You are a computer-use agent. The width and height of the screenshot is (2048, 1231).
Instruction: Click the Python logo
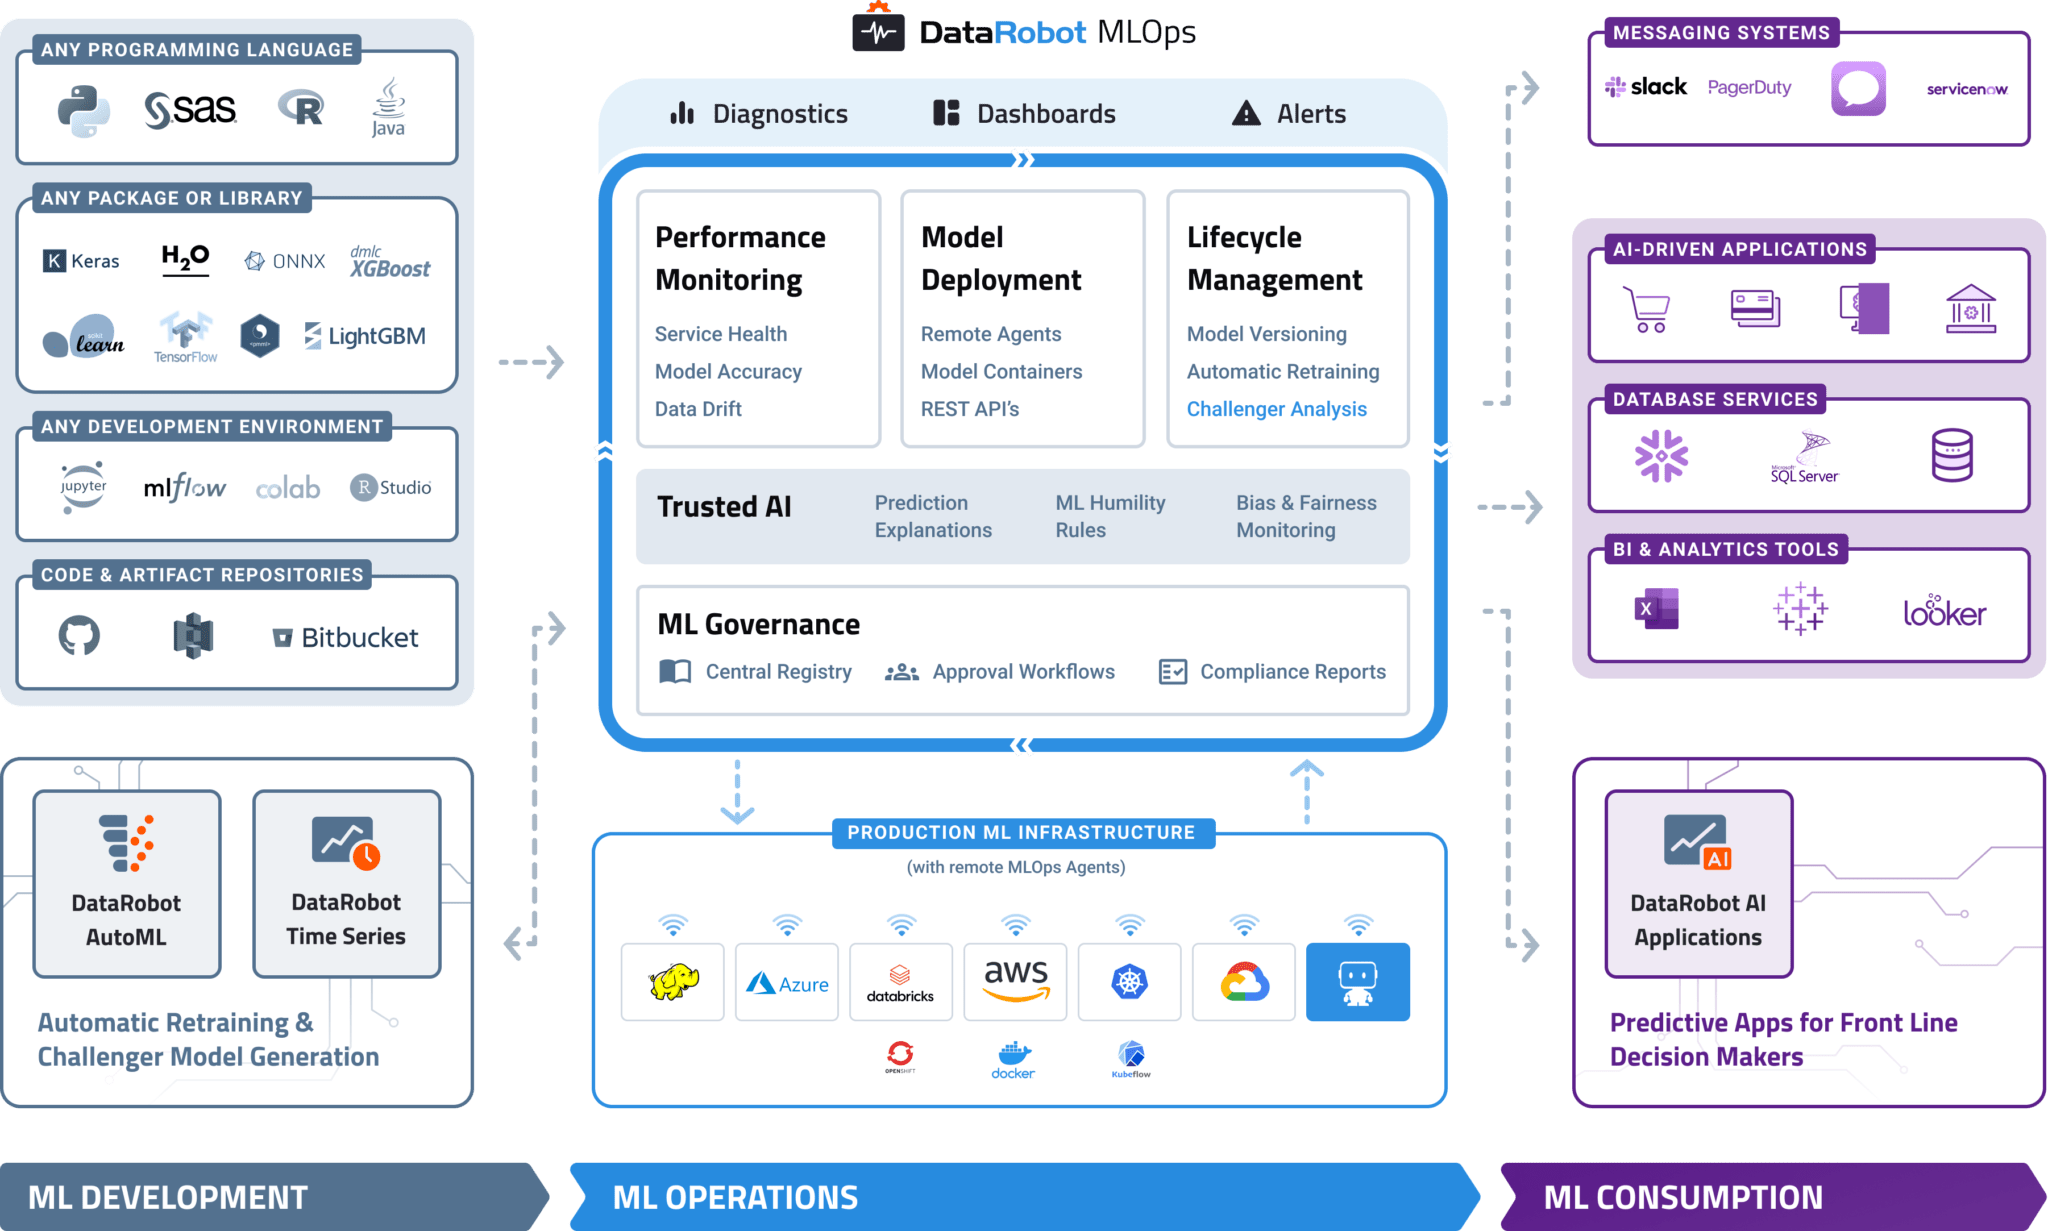pos(83,110)
